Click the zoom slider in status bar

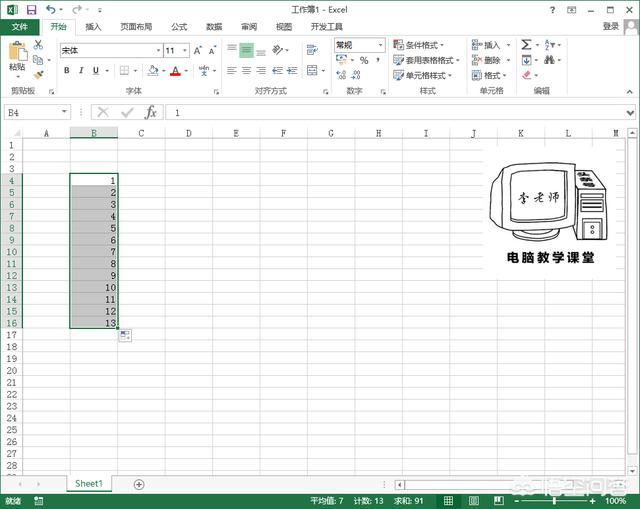(x=555, y=500)
